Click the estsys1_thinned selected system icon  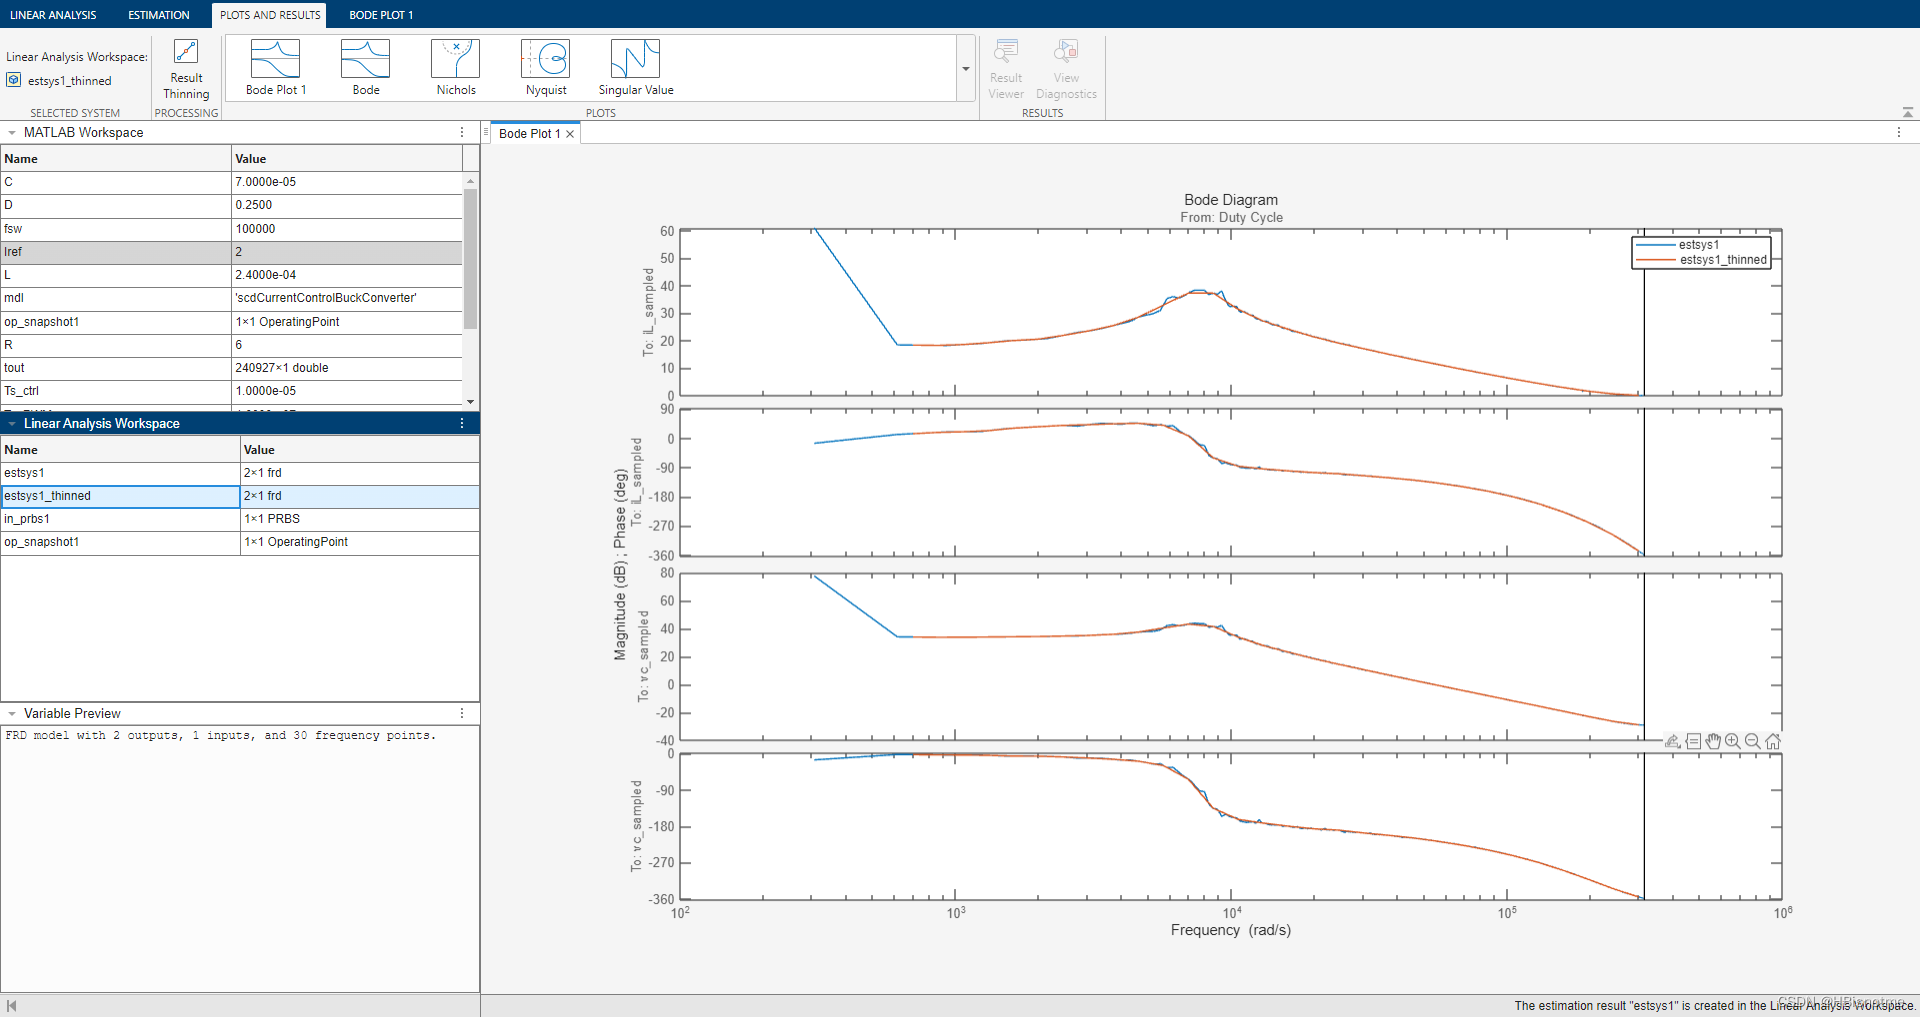point(14,80)
